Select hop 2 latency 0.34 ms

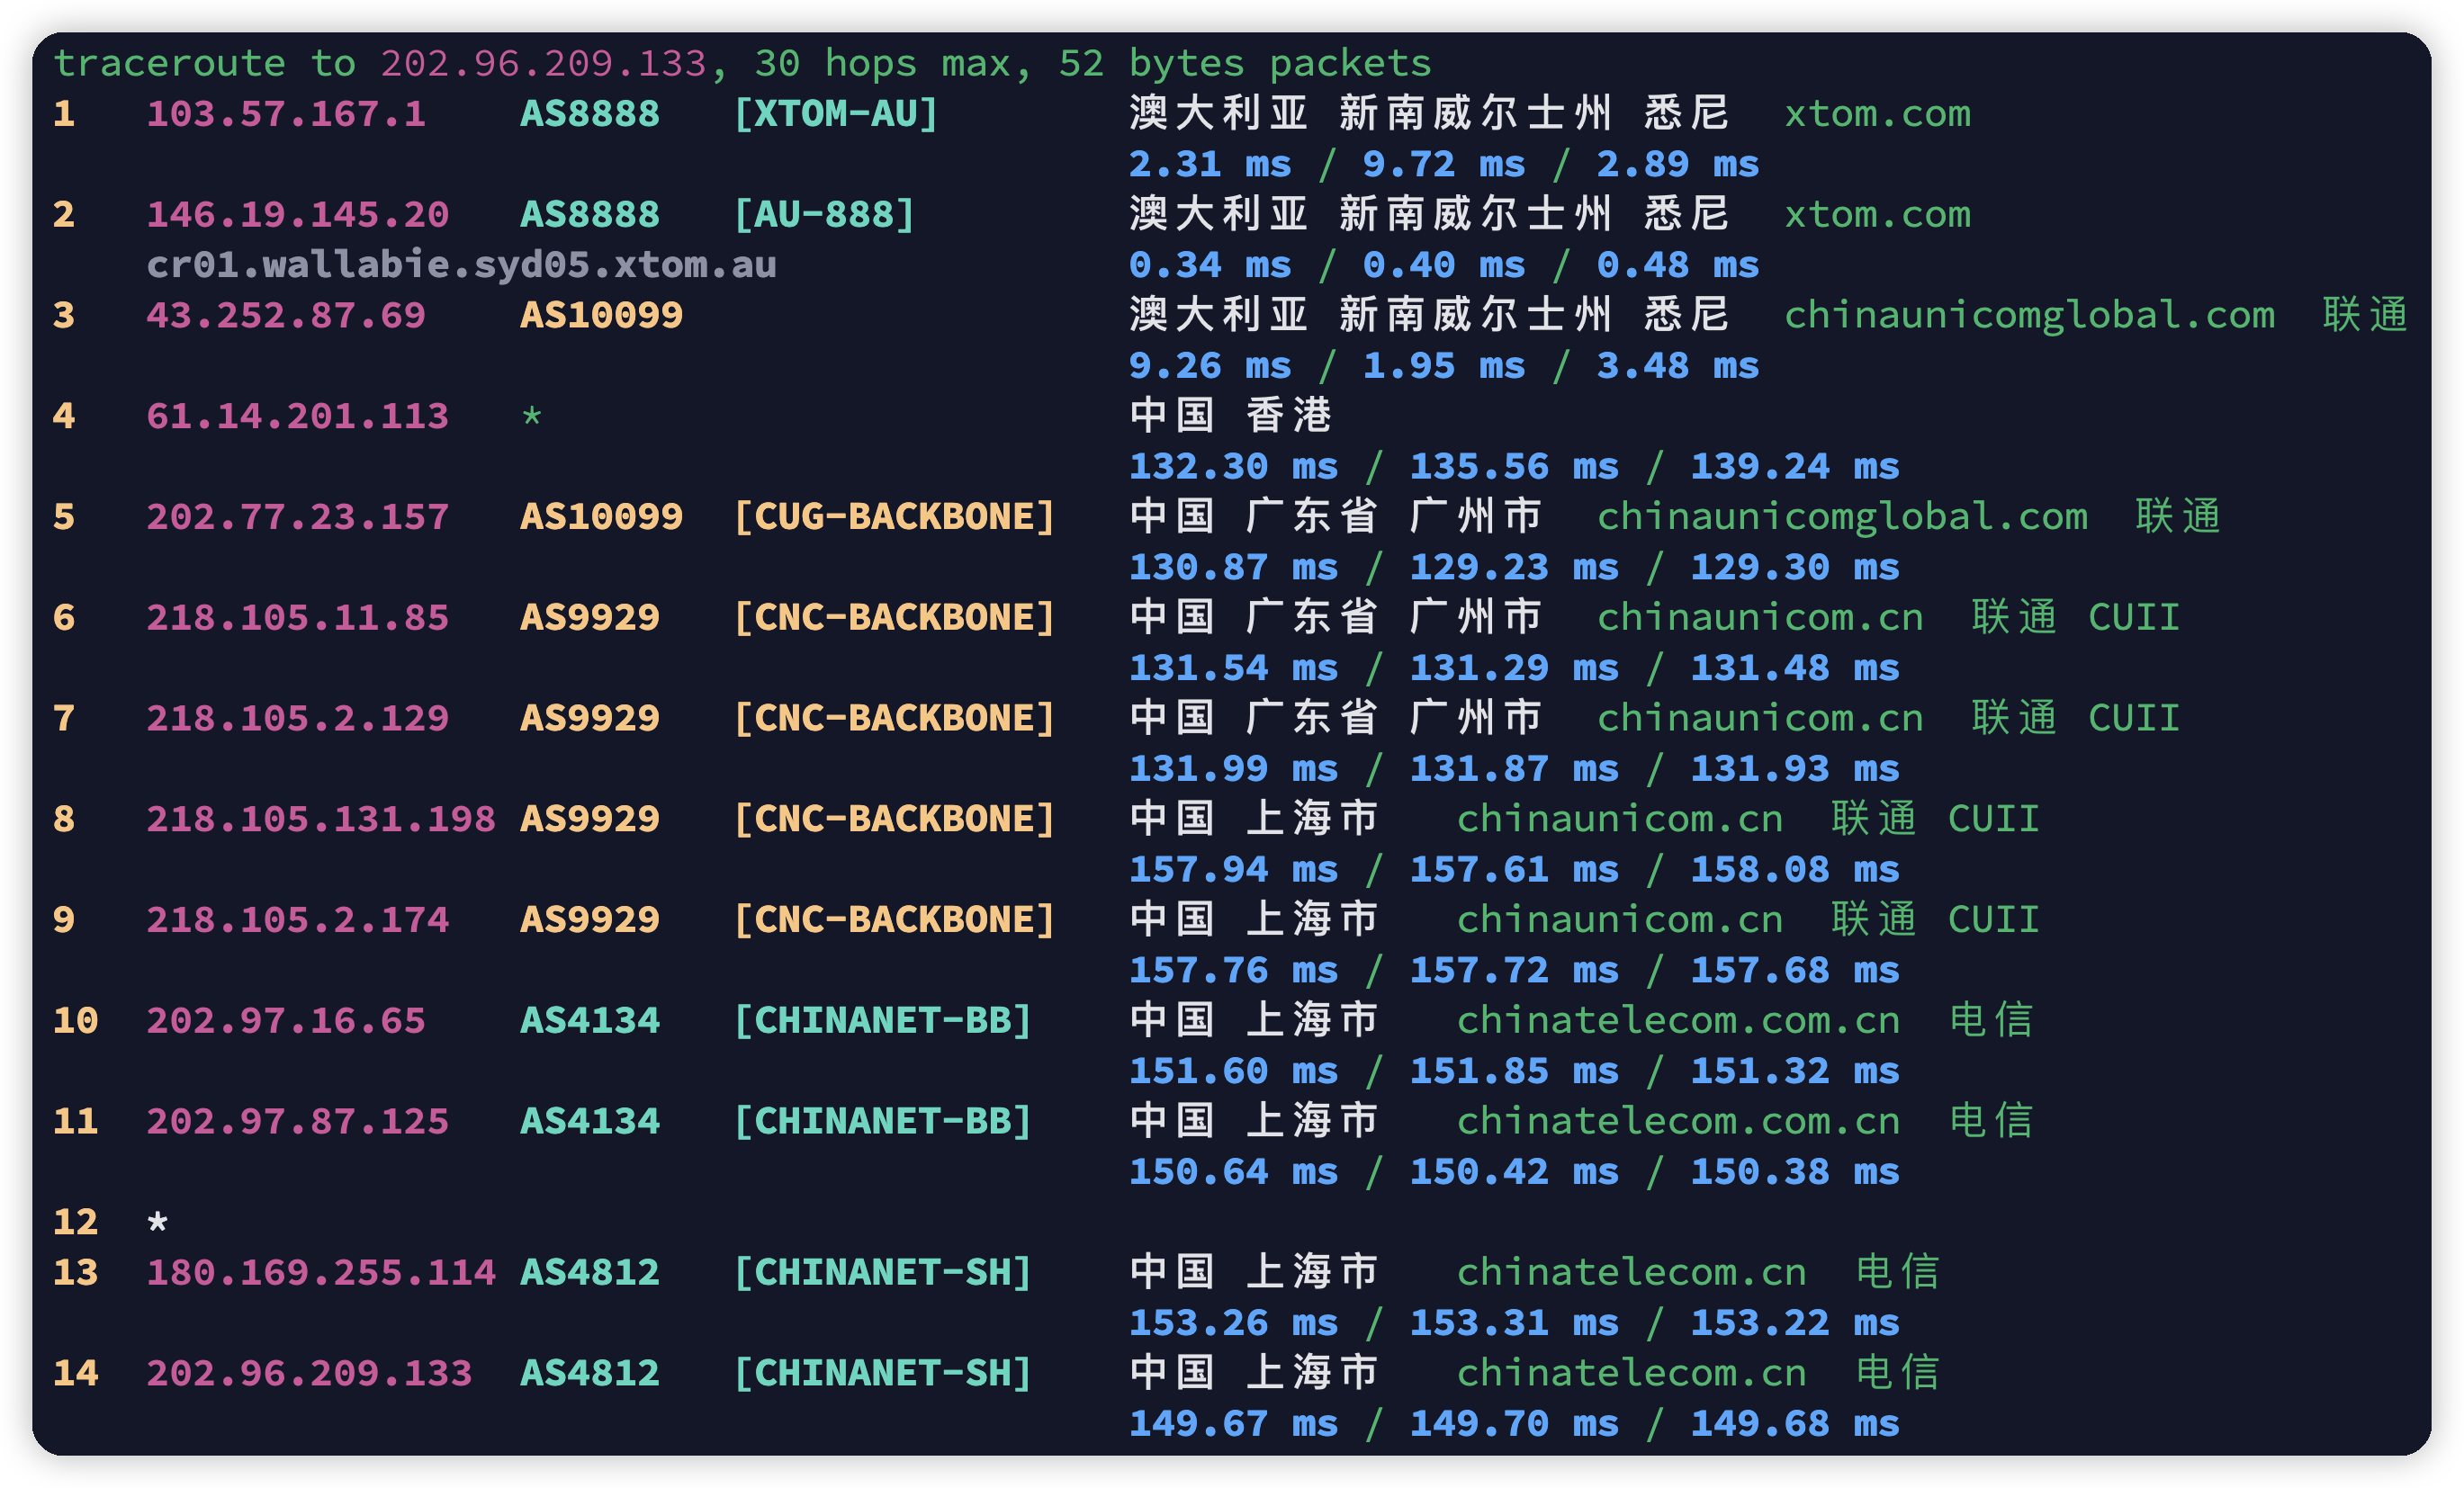point(1209,265)
